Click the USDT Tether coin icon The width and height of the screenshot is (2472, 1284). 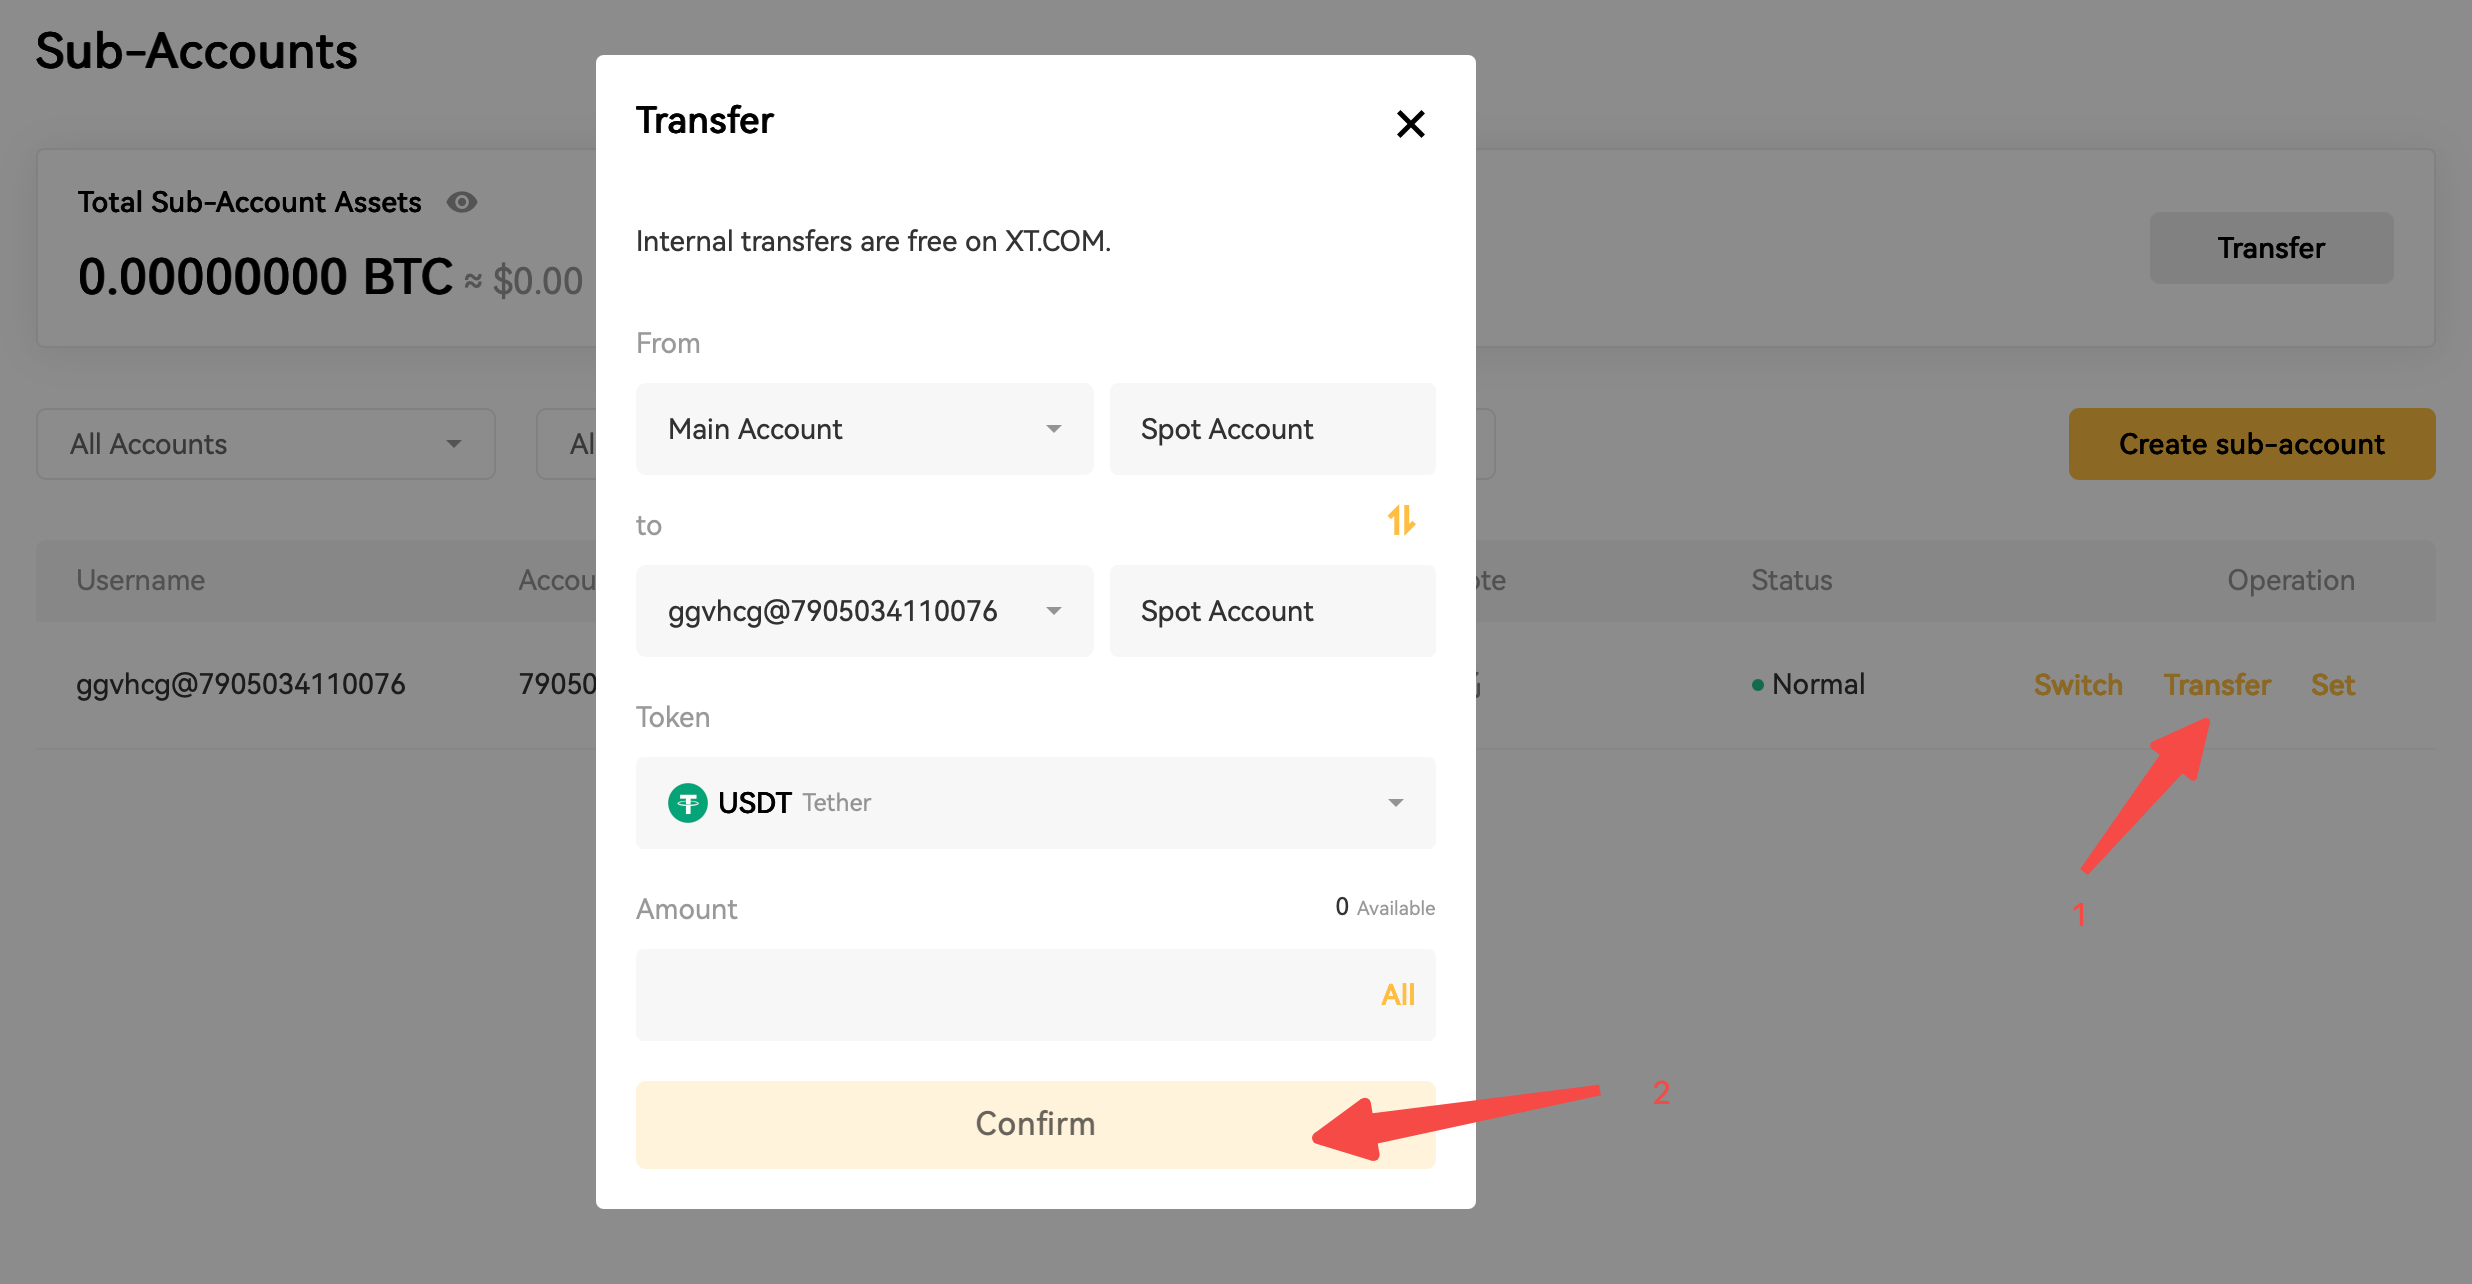(687, 803)
